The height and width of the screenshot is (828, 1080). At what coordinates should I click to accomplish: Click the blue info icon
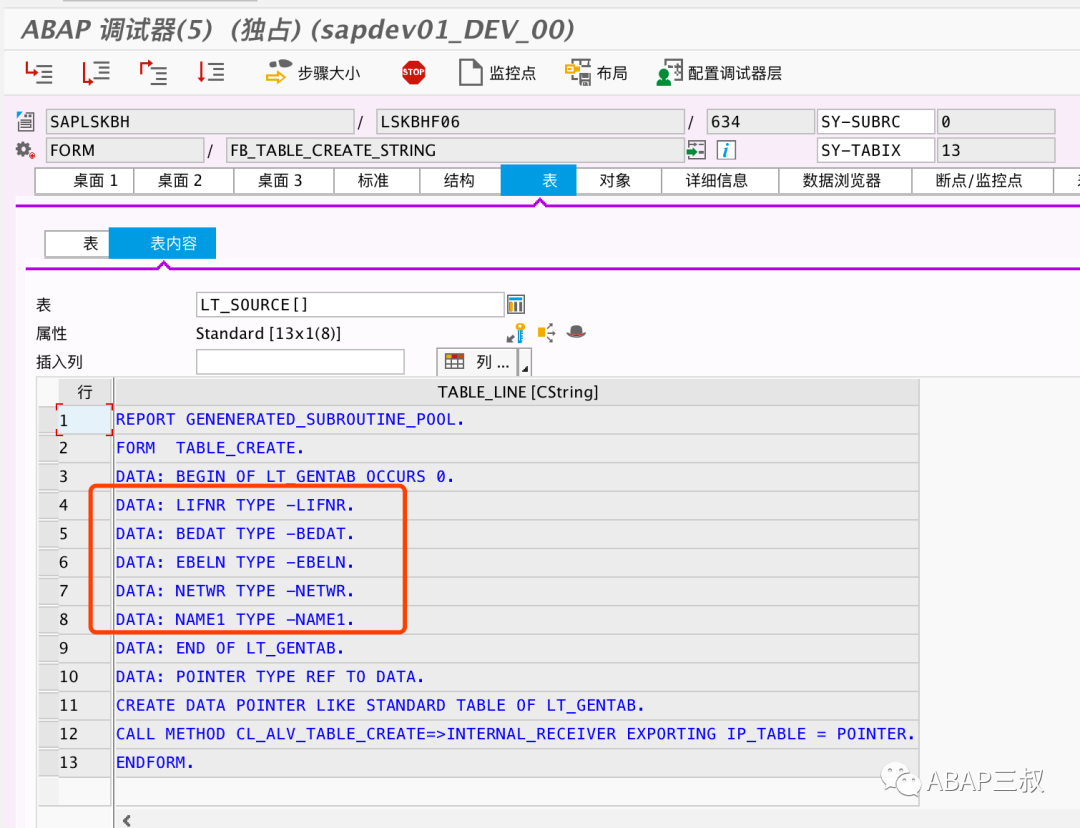coord(726,149)
